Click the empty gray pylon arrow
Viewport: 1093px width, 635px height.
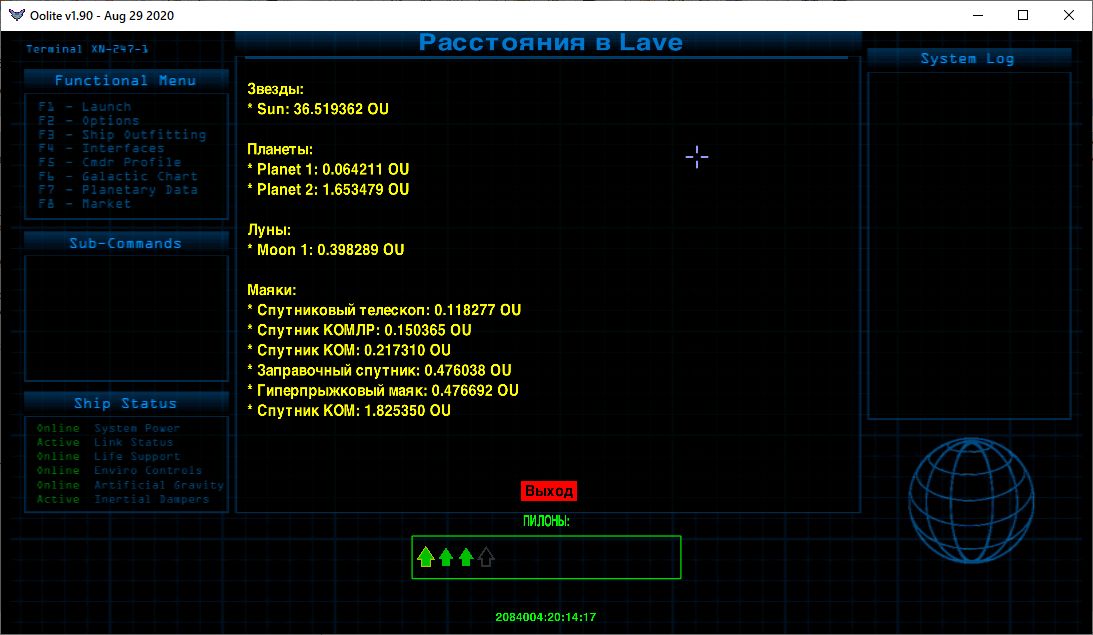[486, 557]
